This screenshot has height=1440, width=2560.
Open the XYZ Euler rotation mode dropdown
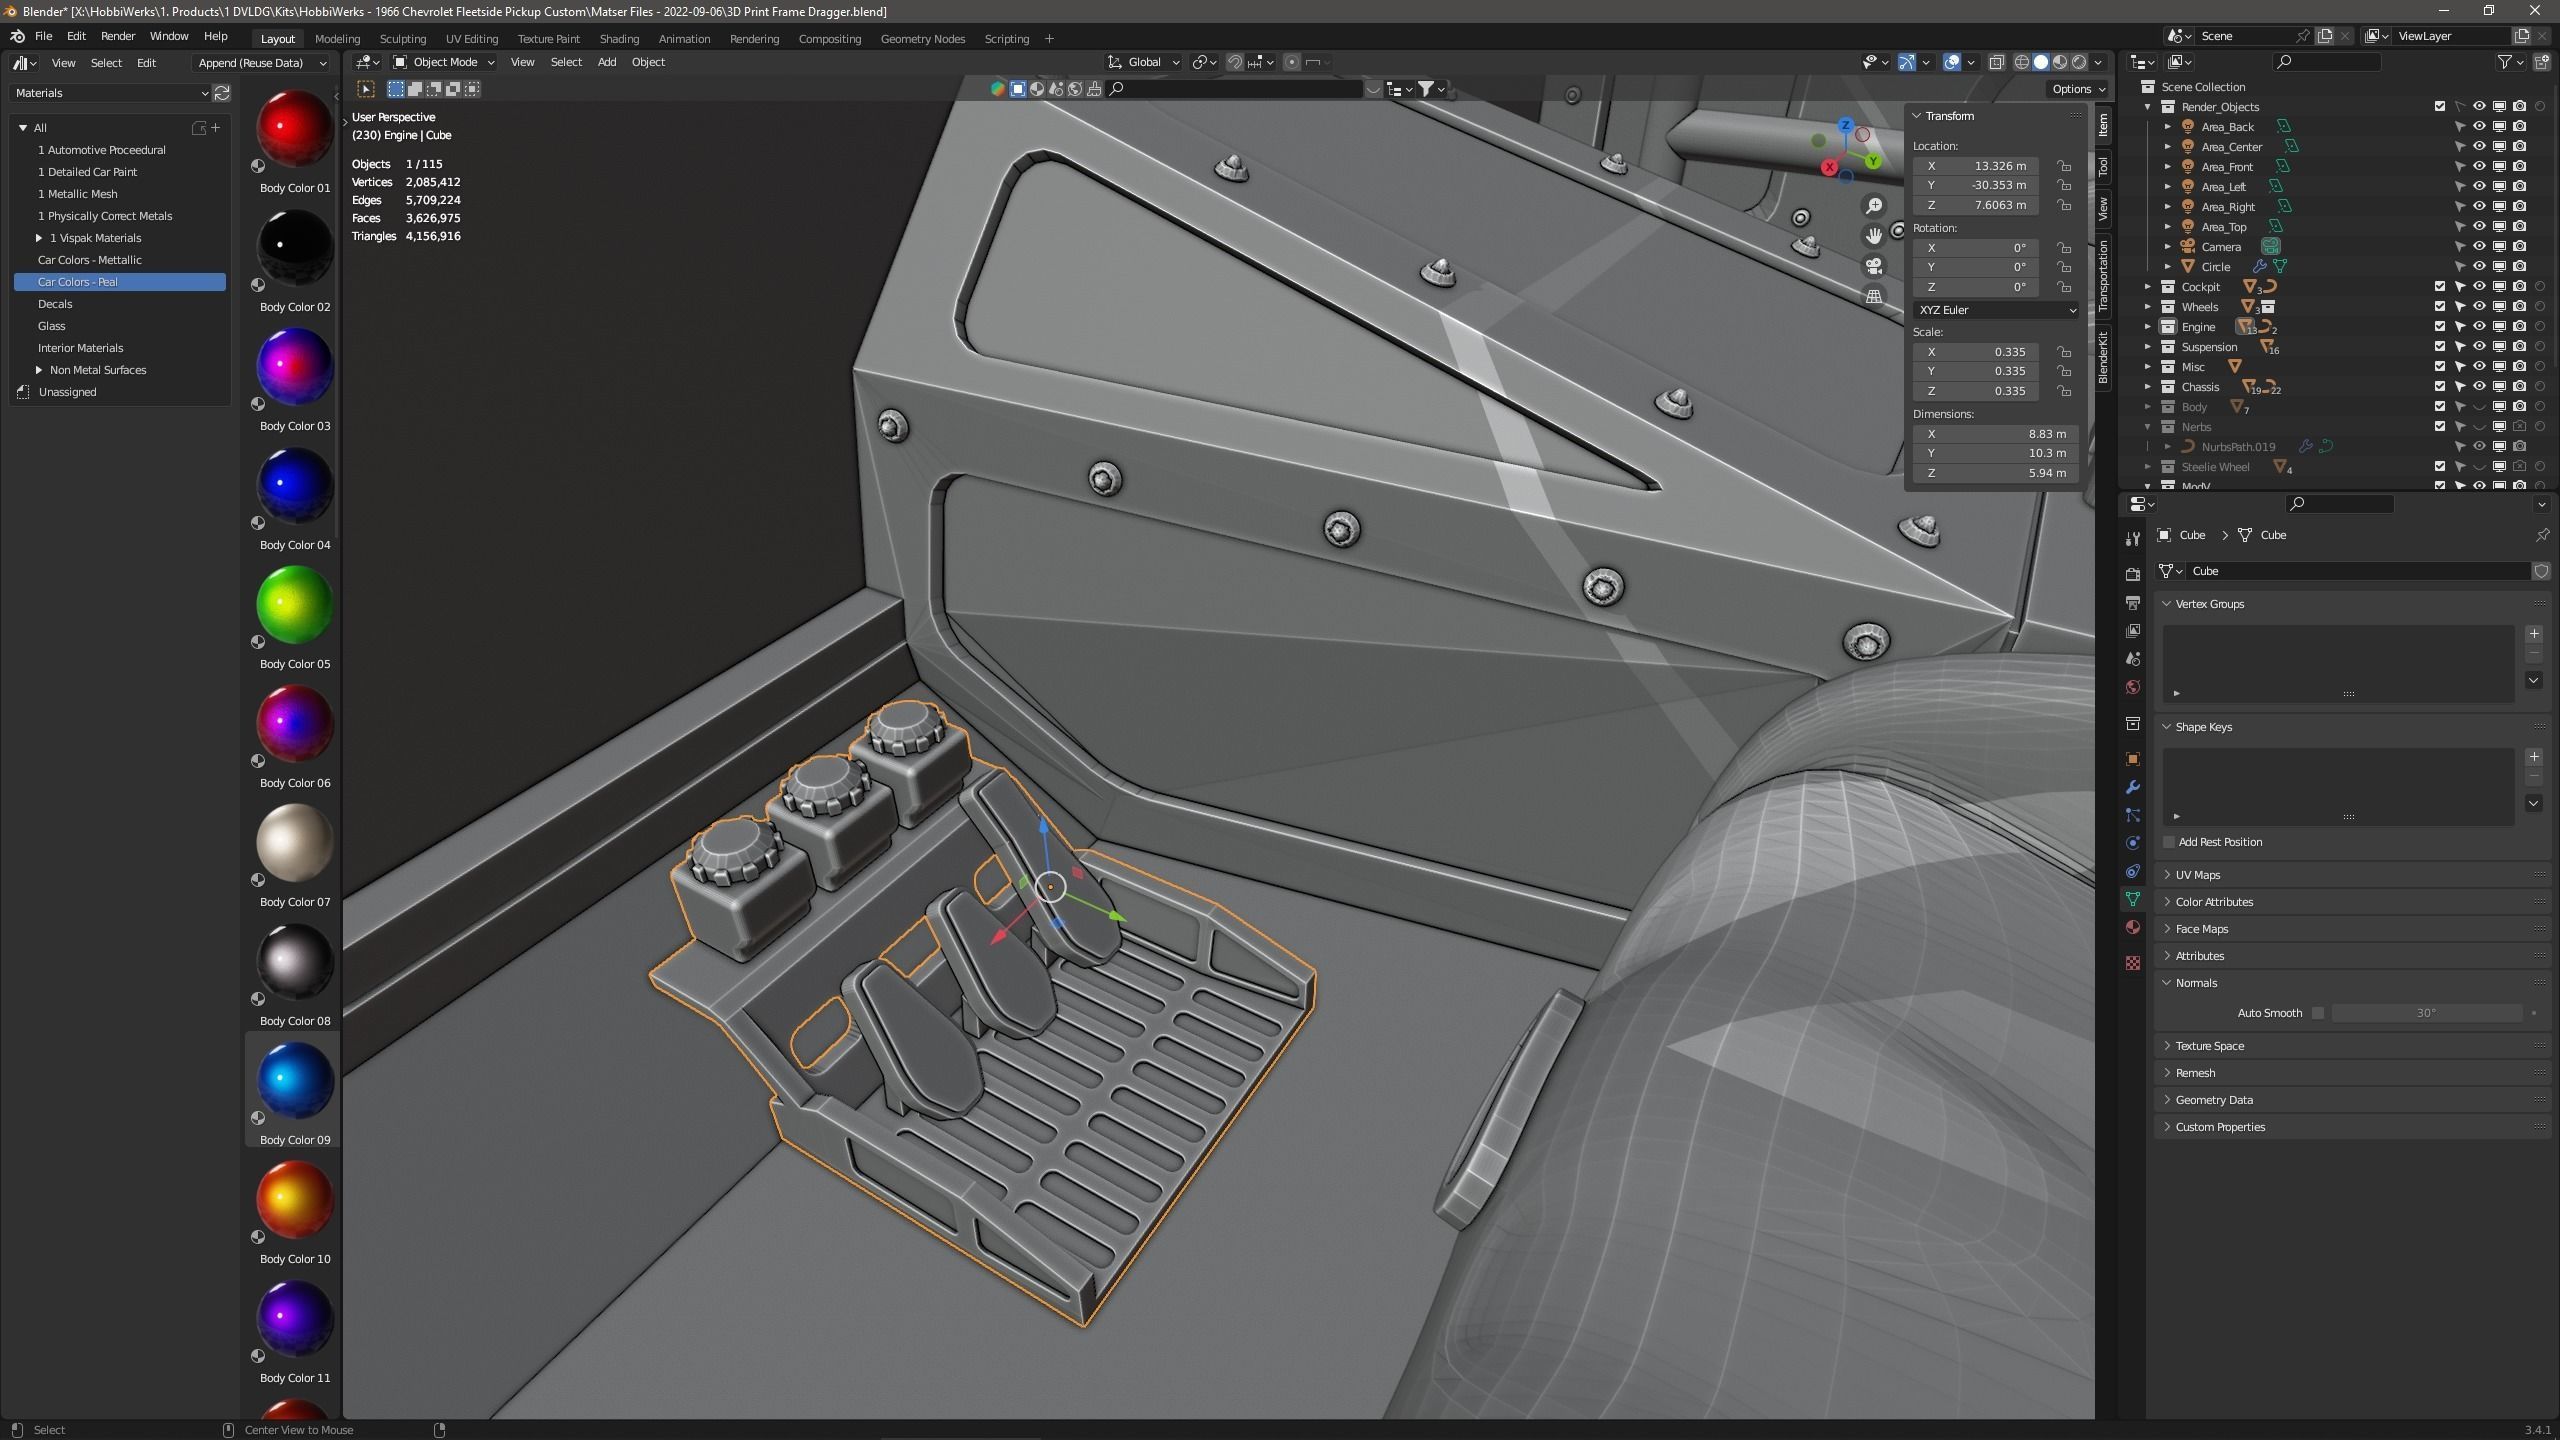pos(1996,310)
